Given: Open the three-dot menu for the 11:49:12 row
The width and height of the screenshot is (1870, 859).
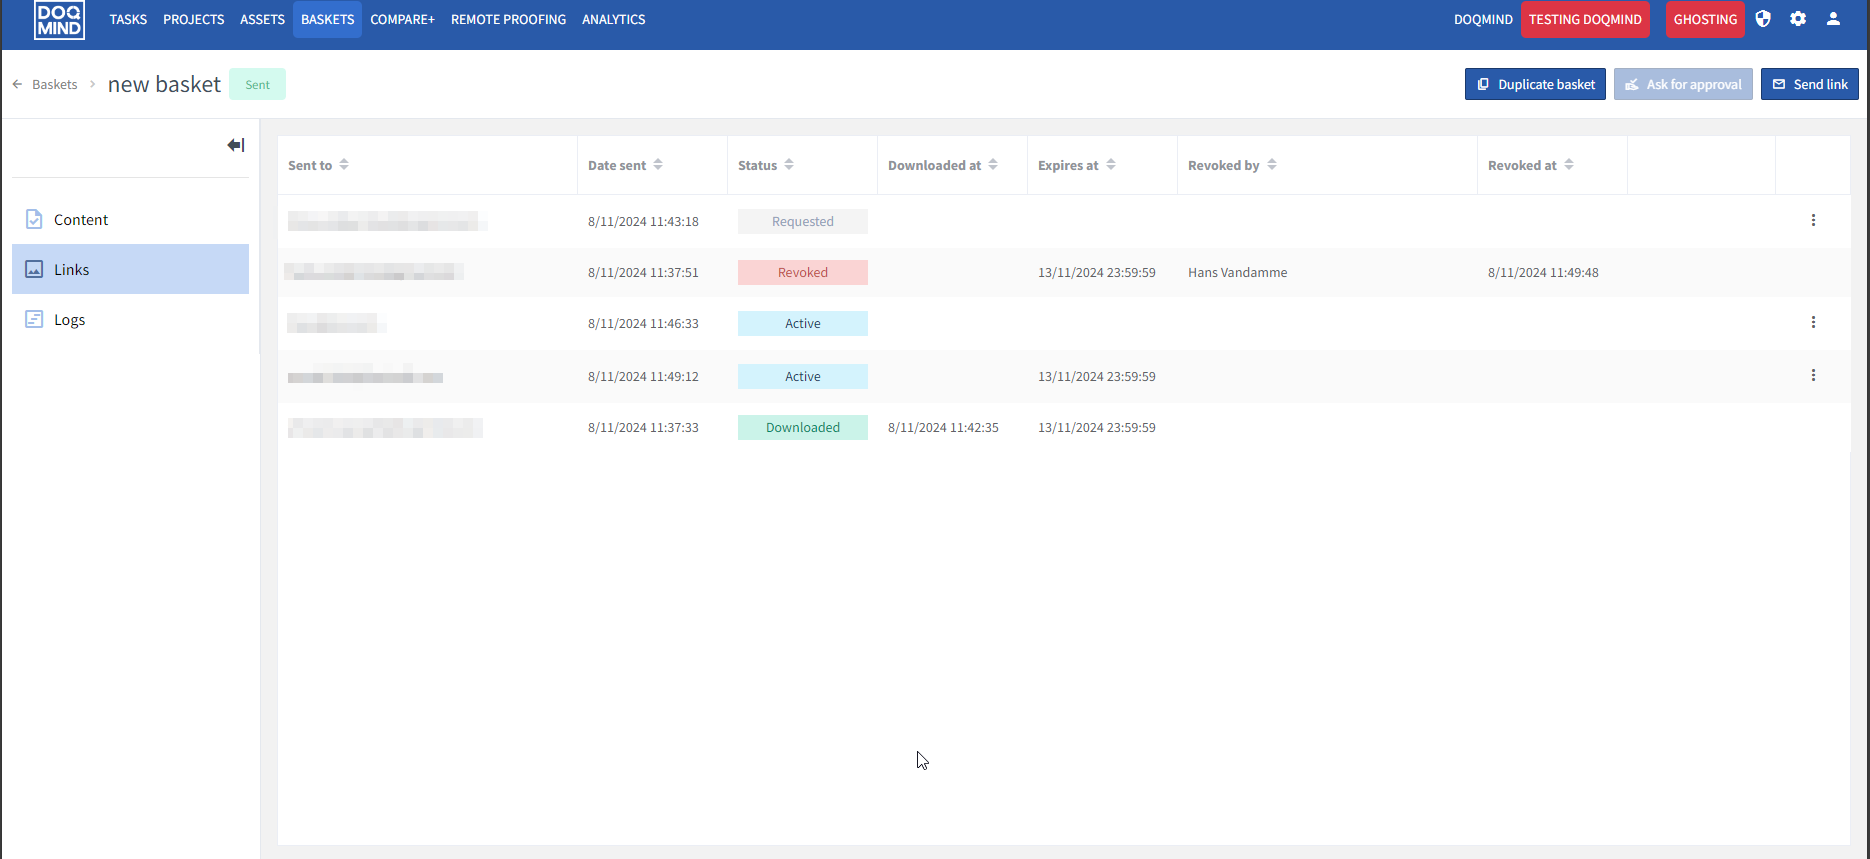Looking at the screenshot, I should pos(1813,375).
